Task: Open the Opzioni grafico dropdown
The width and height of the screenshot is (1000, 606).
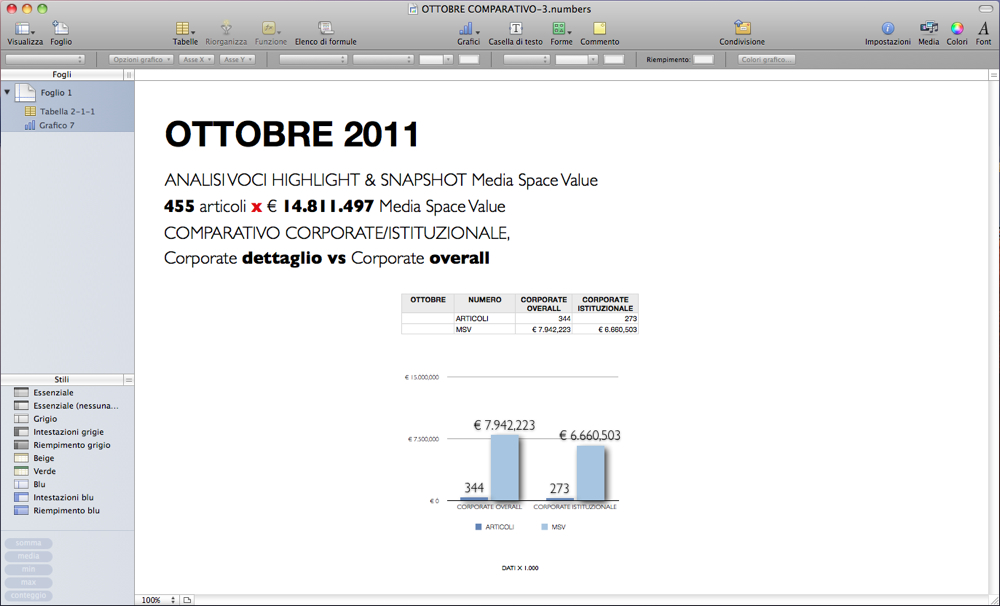Action: [x=139, y=60]
